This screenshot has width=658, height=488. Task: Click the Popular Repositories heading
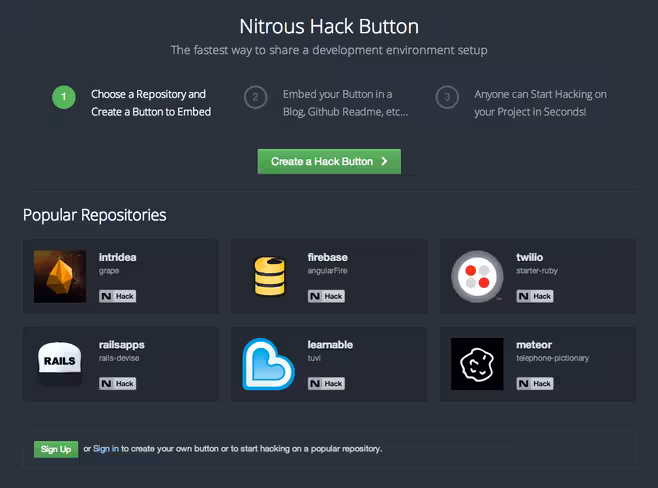(94, 215)
